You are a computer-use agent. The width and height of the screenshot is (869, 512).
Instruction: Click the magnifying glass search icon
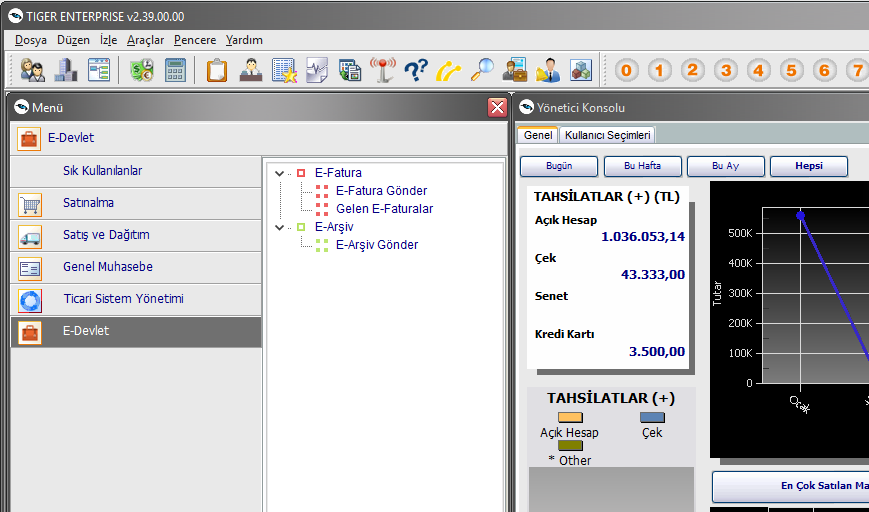(x=482, y=70)
